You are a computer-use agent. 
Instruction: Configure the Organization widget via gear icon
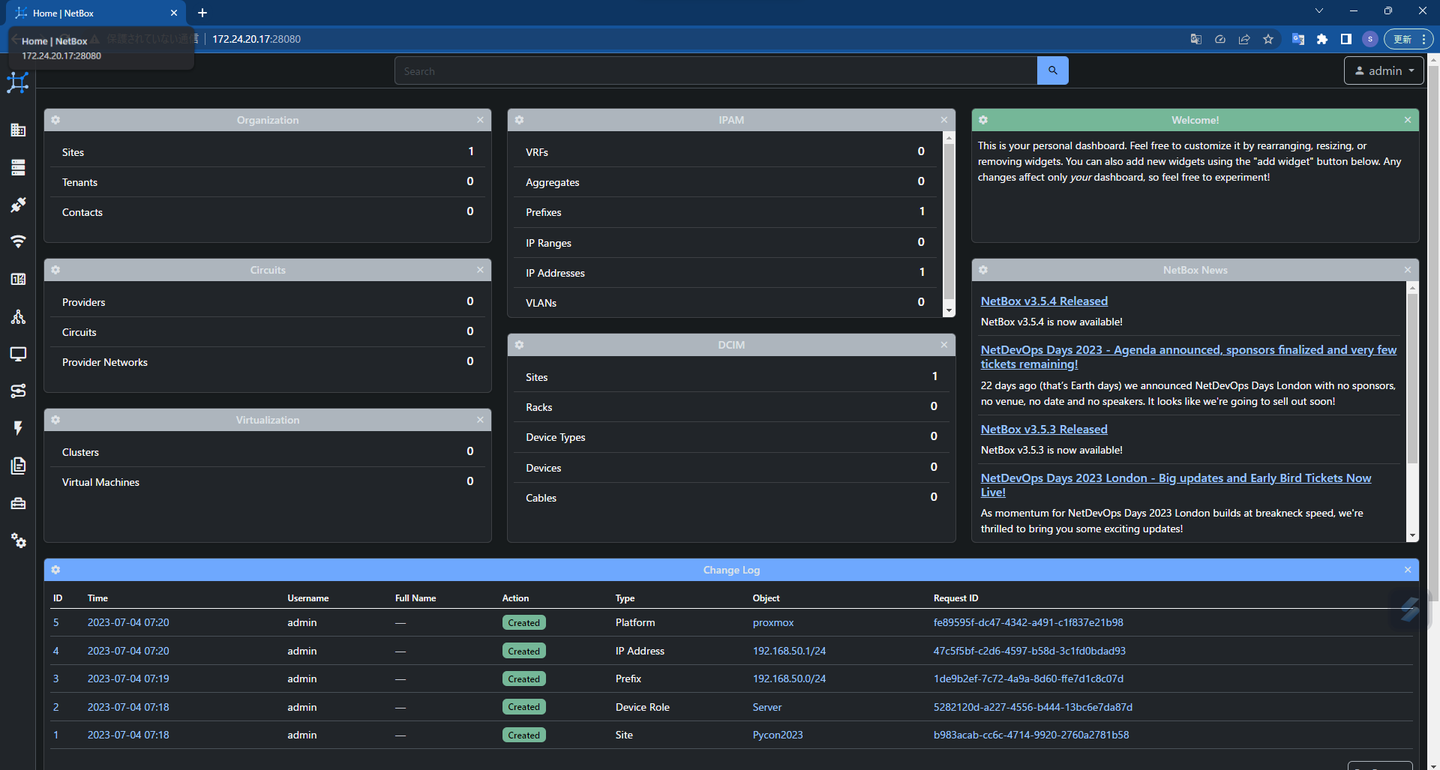point(56,120)
